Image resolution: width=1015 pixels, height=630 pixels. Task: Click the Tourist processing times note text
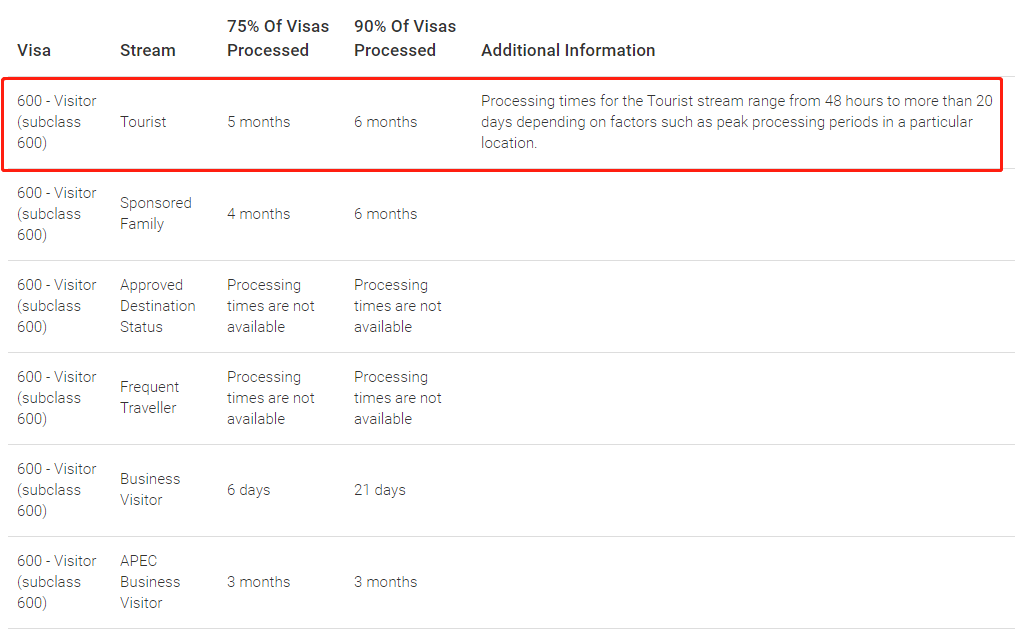pos(736,122)
